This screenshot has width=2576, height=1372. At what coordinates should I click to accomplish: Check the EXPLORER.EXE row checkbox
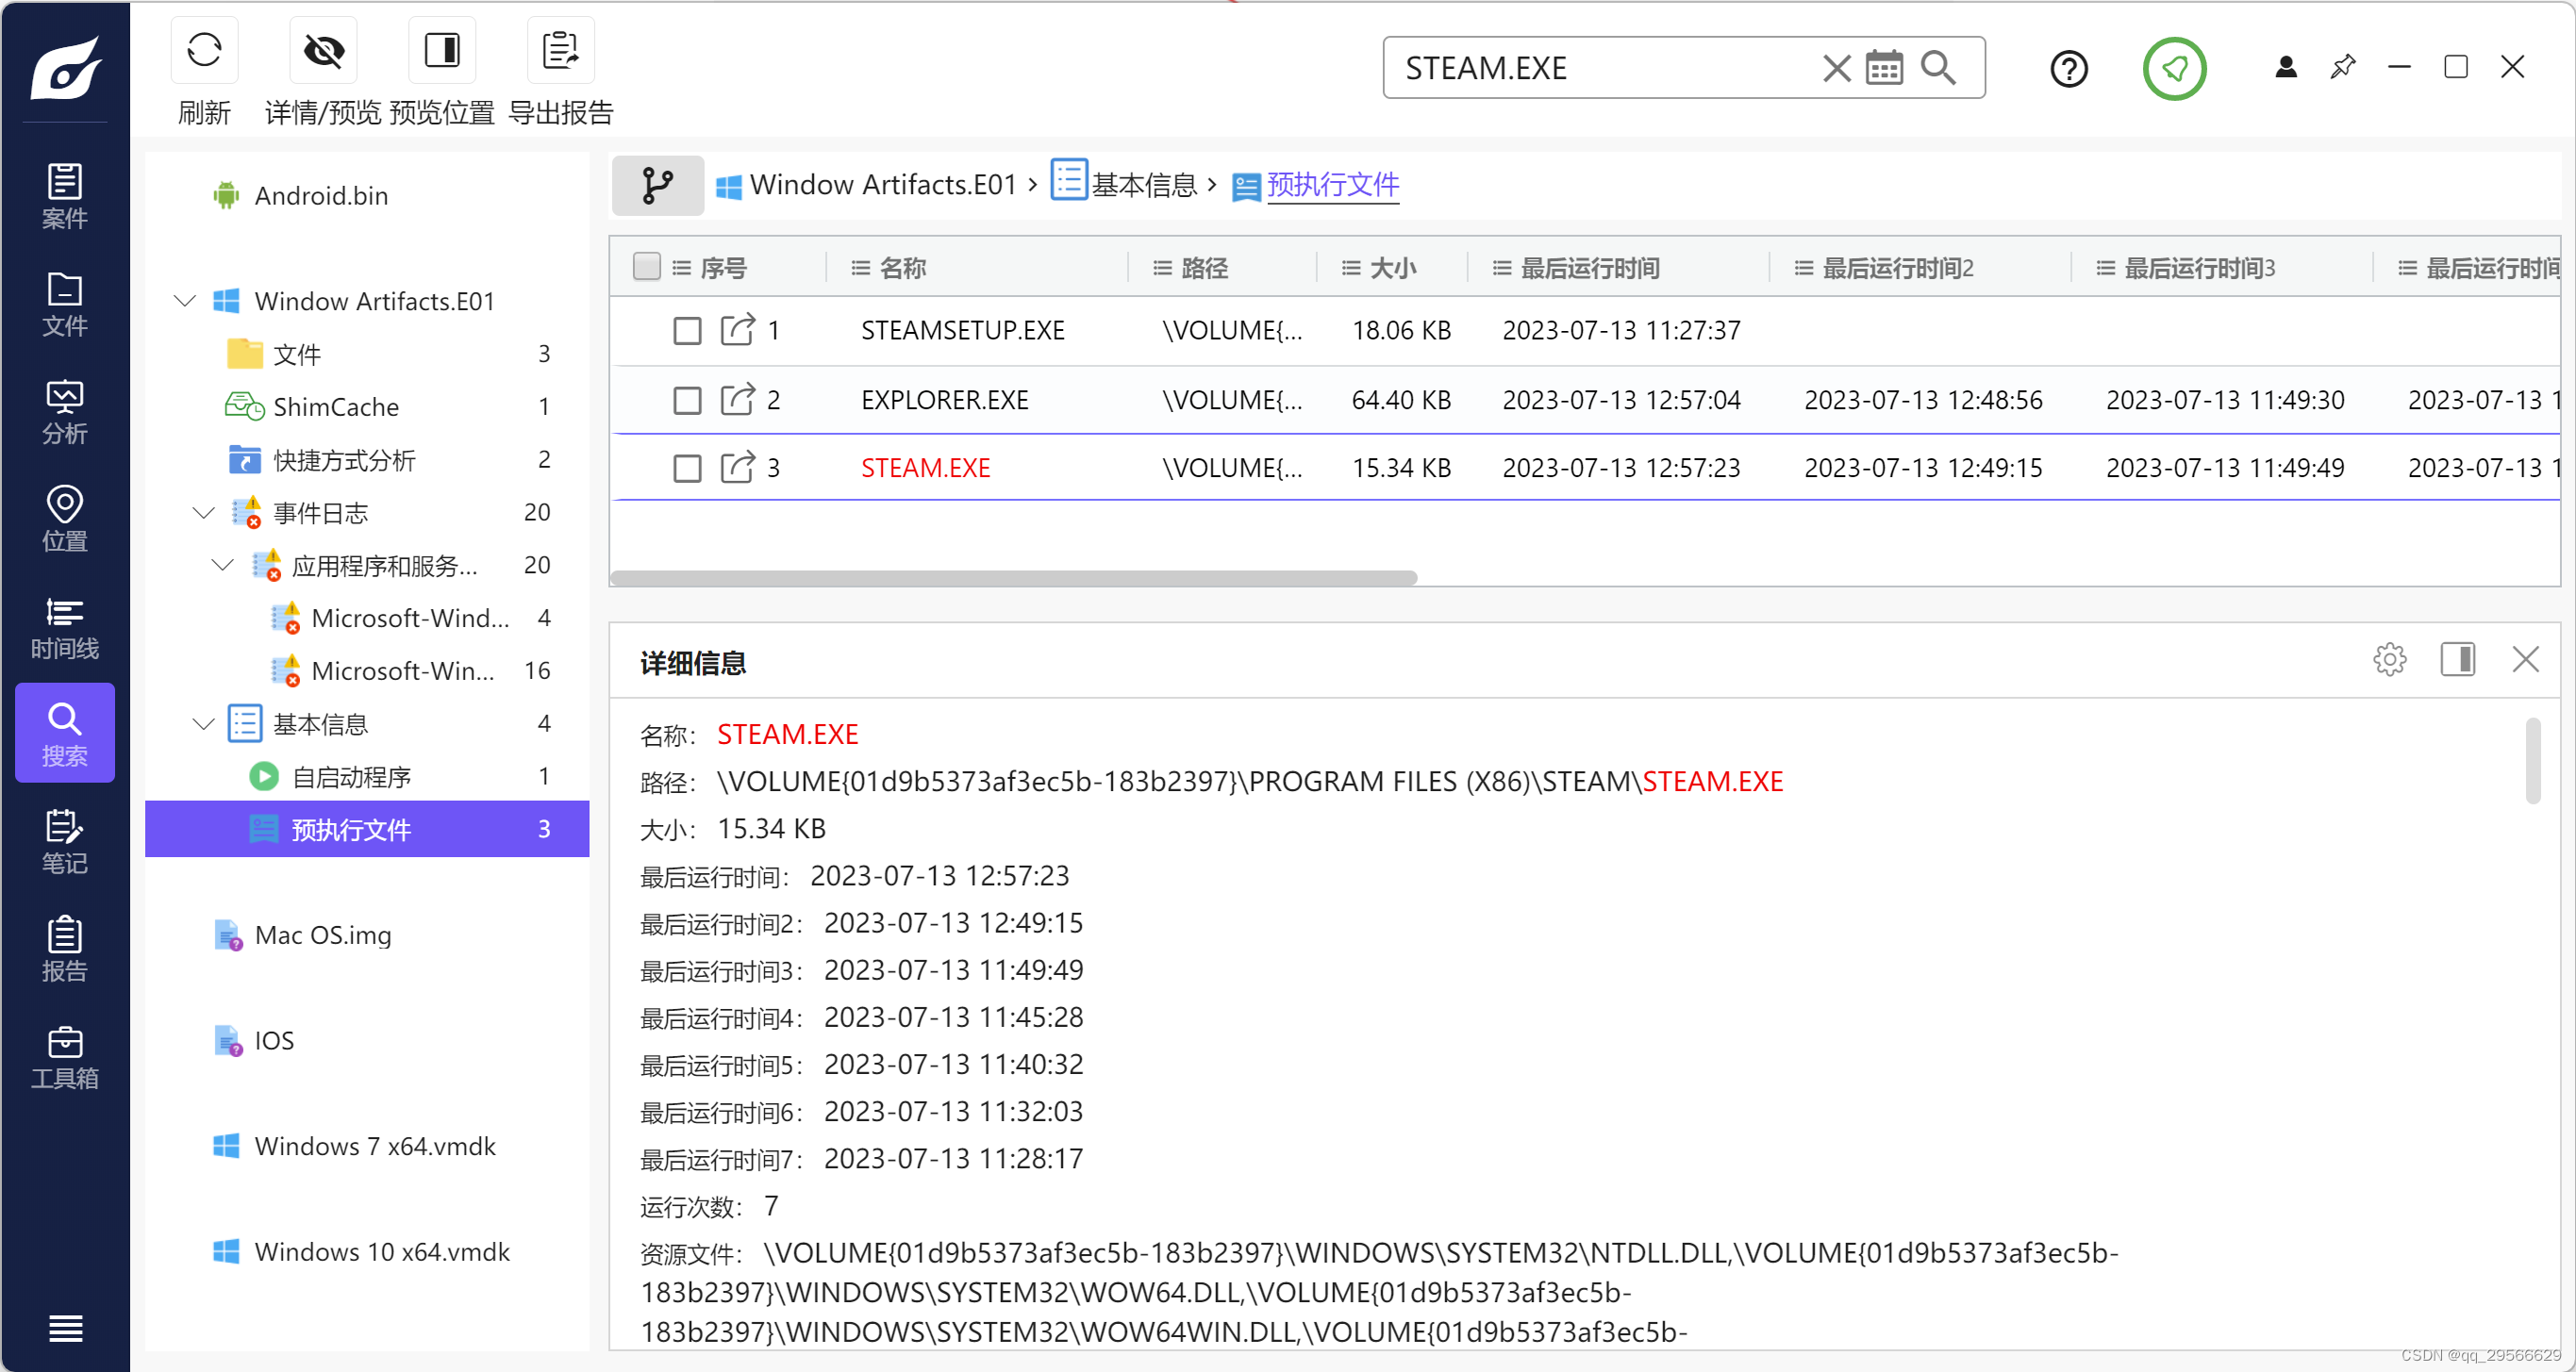pyautogui.click(x=687, y=400)
